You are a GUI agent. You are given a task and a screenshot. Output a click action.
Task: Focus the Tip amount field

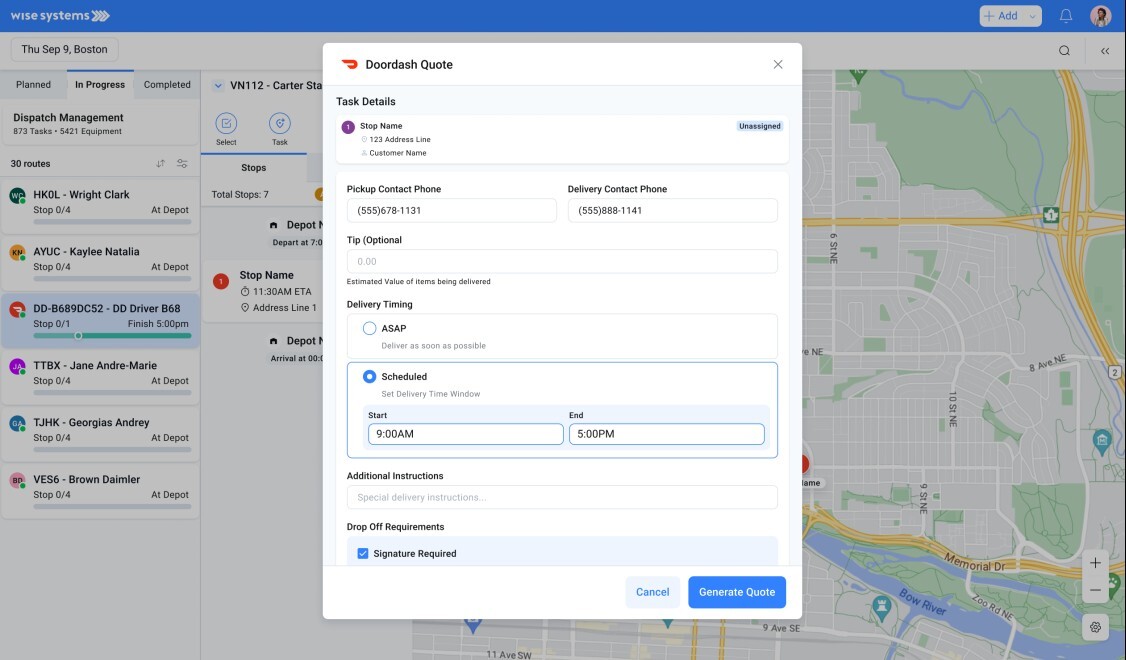562,261
